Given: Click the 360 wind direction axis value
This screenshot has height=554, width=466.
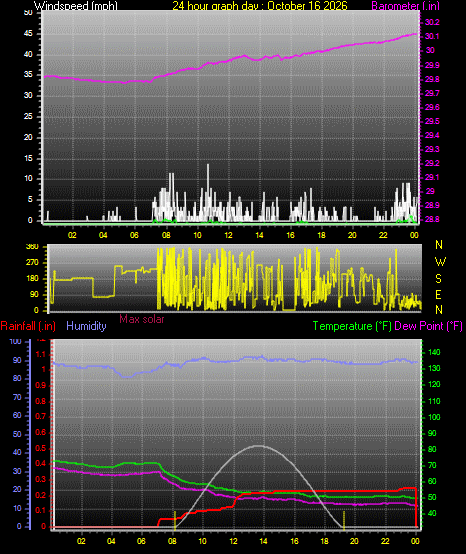Looking at the screenshot, I should pos(32,247).
